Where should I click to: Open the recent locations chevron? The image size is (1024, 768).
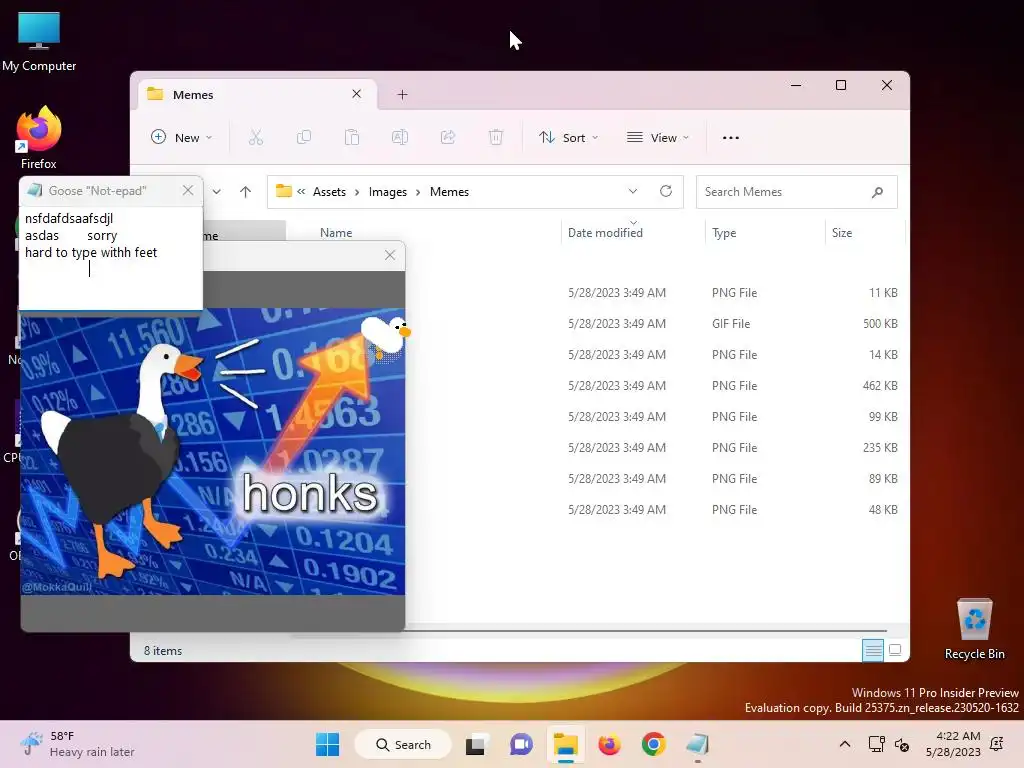coord(217,192)
